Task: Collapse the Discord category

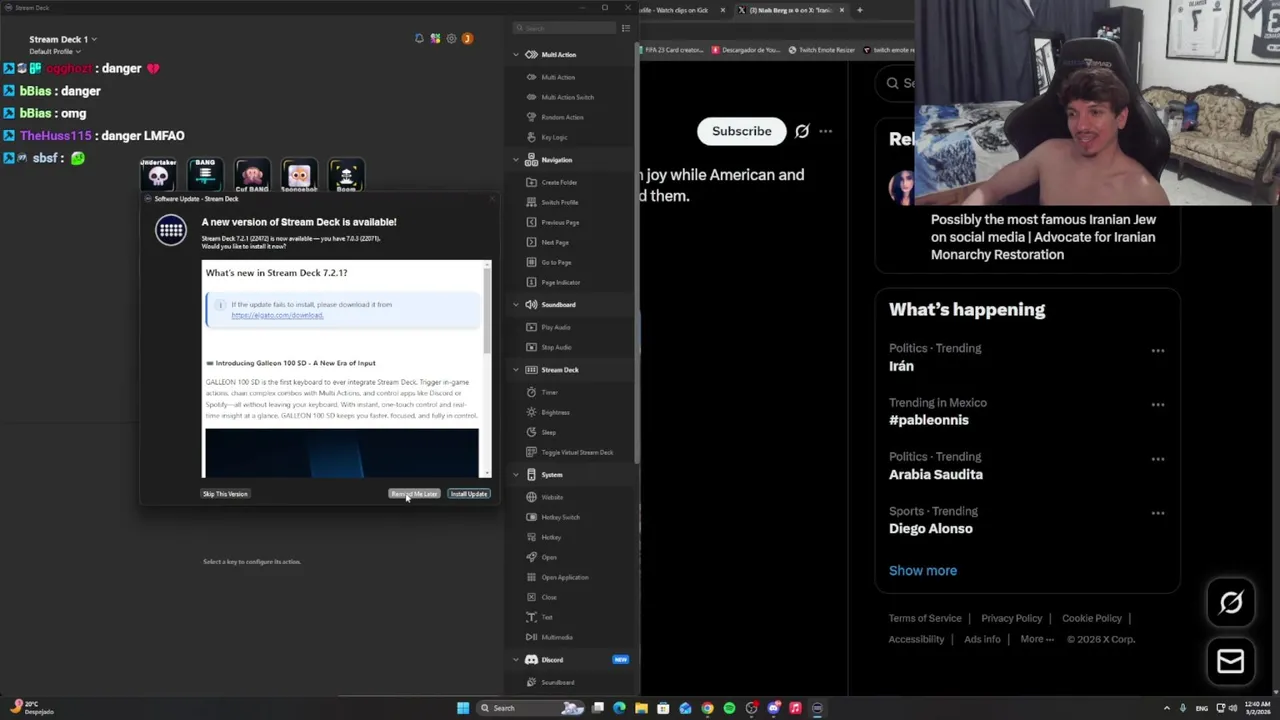Action: 516,660
